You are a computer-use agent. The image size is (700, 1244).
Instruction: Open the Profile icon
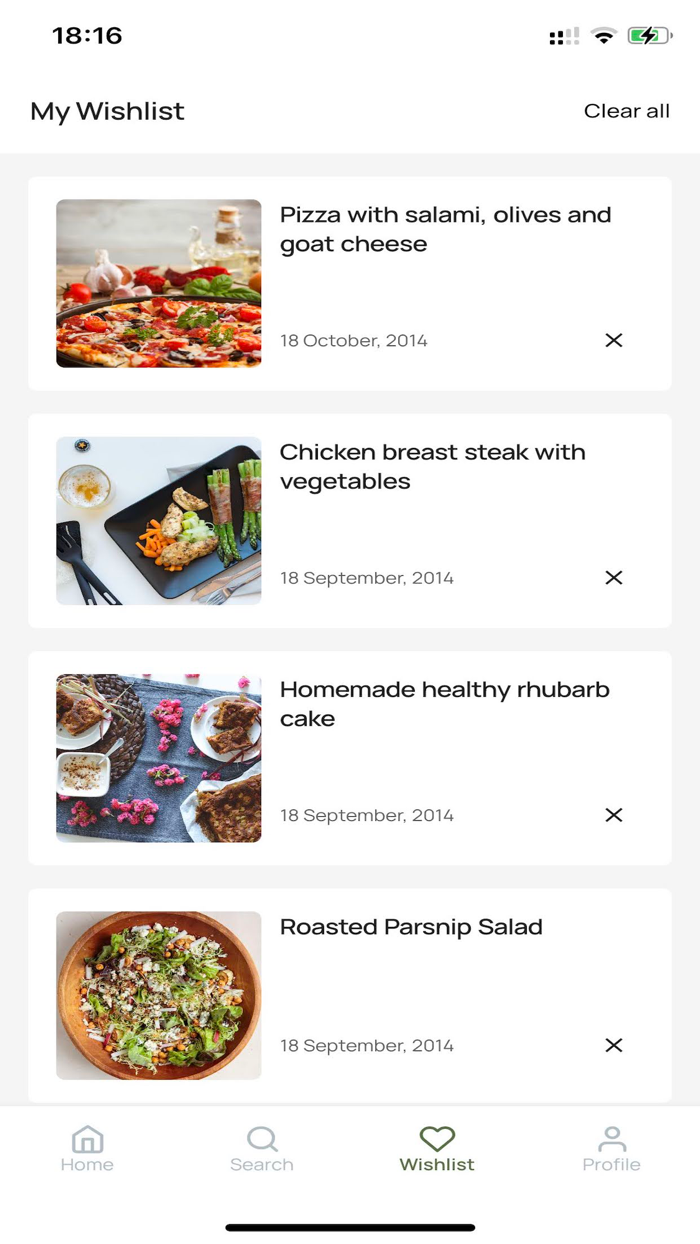pos(612,1138)
